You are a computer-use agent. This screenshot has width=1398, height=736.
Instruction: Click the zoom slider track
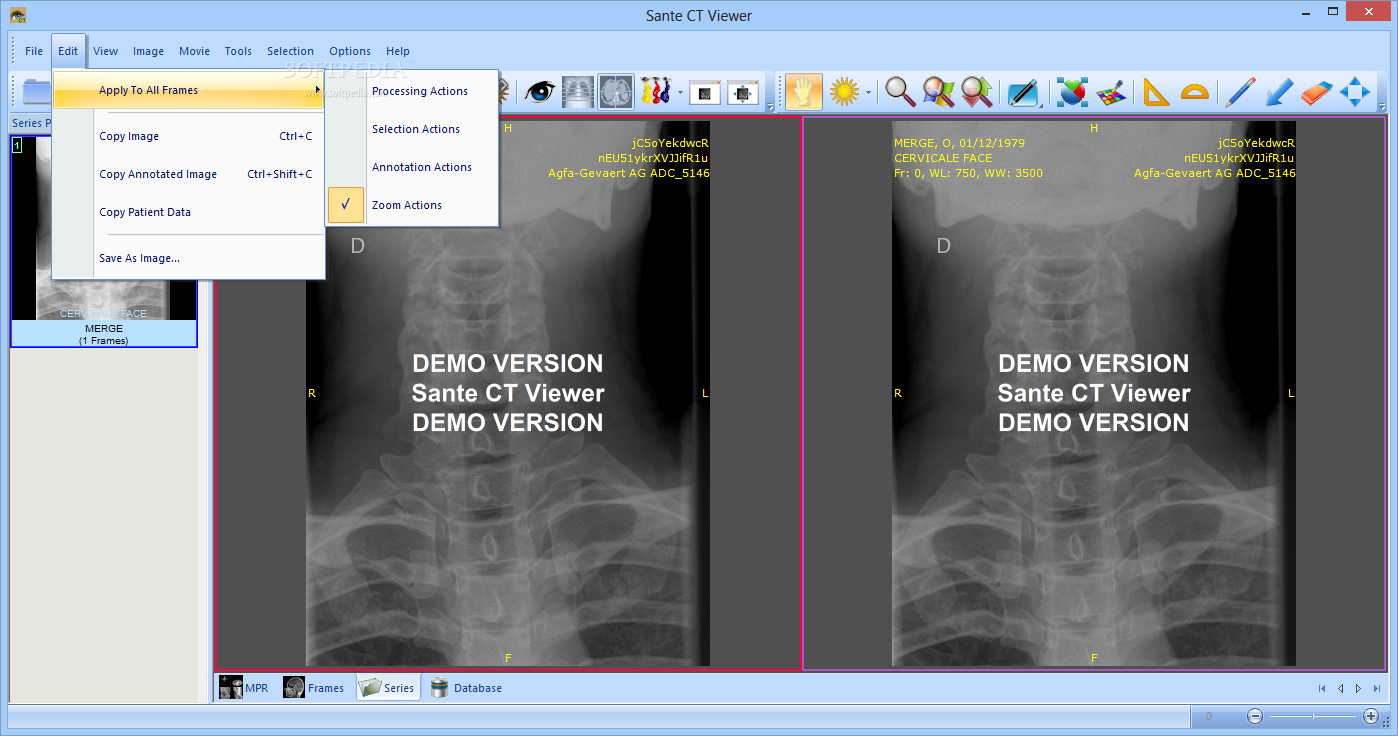click(x=1313, y=716)
